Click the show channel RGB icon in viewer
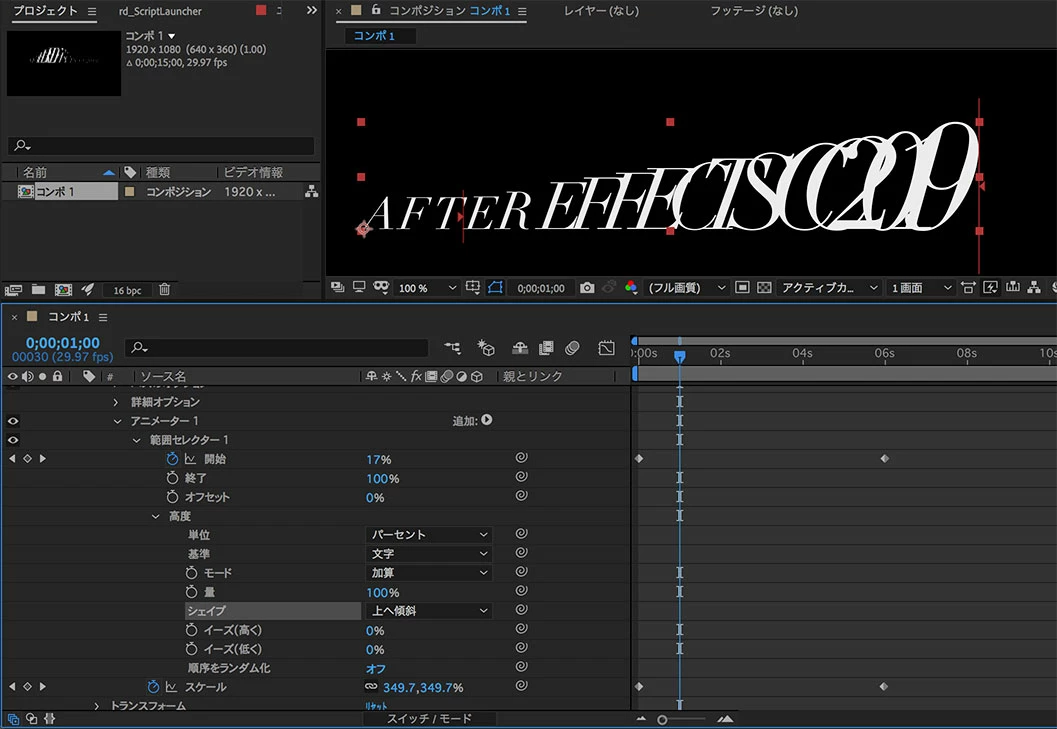This screenshot has height=729, width=1057. click(x=630, y=288)
